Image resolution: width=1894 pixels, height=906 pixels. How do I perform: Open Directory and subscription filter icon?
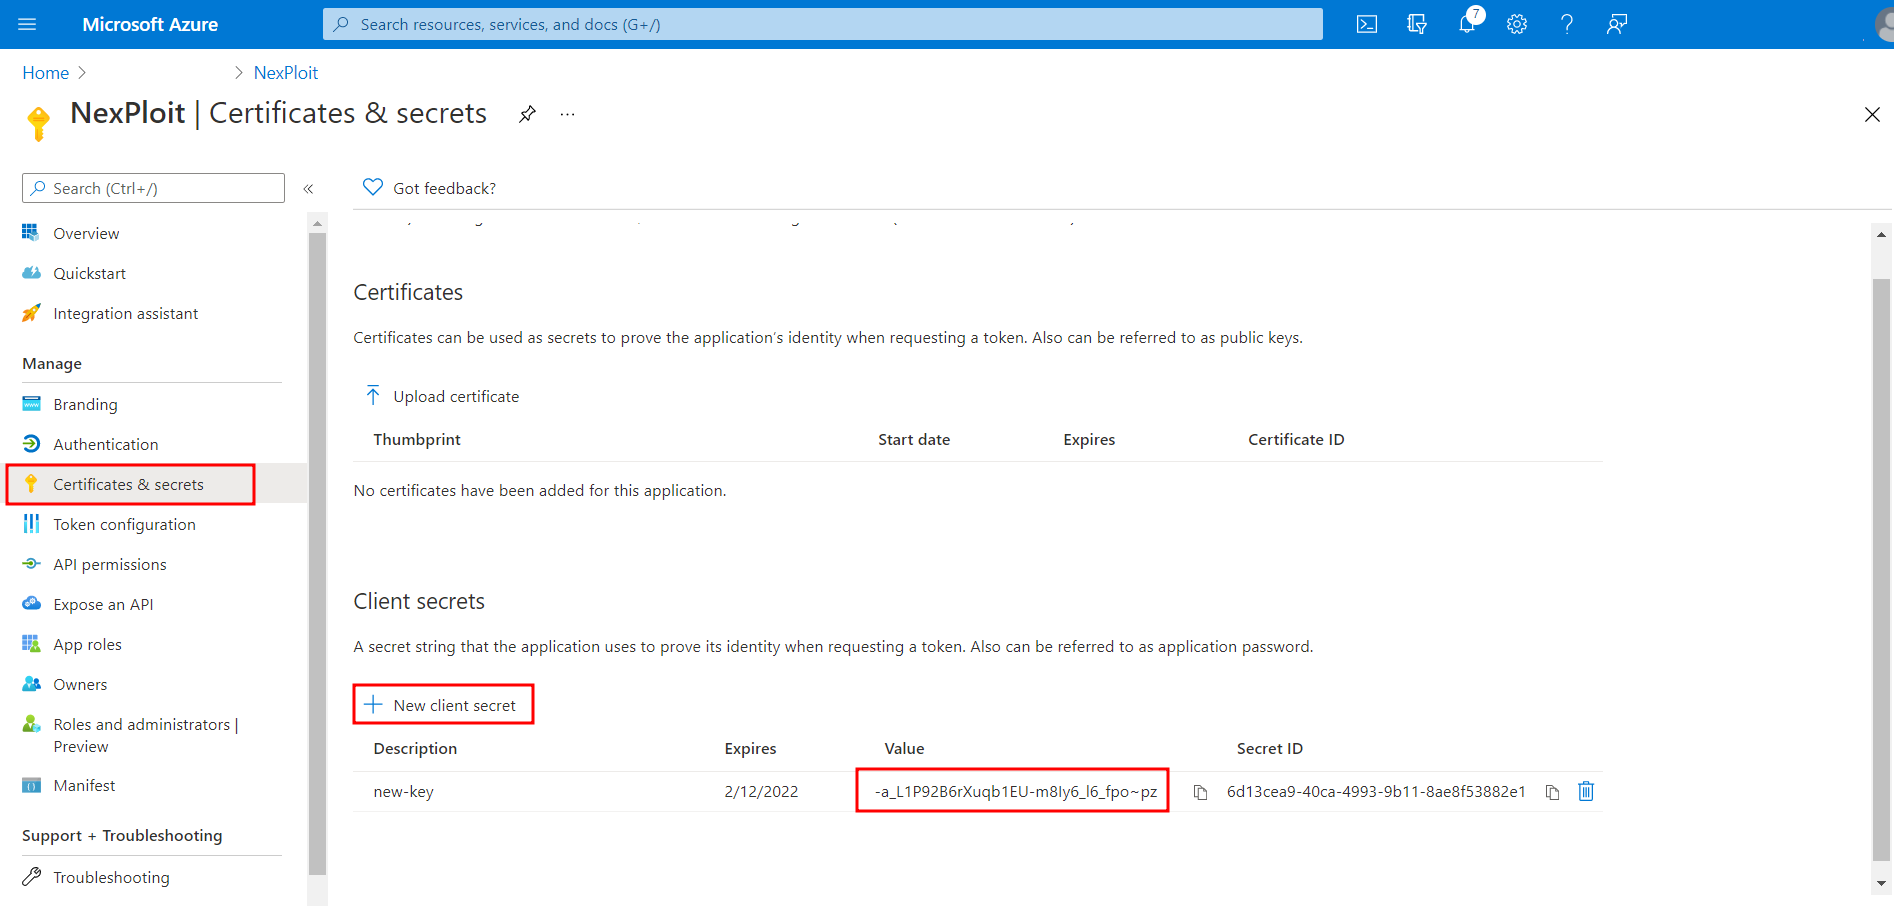[x=1416, y=24]
